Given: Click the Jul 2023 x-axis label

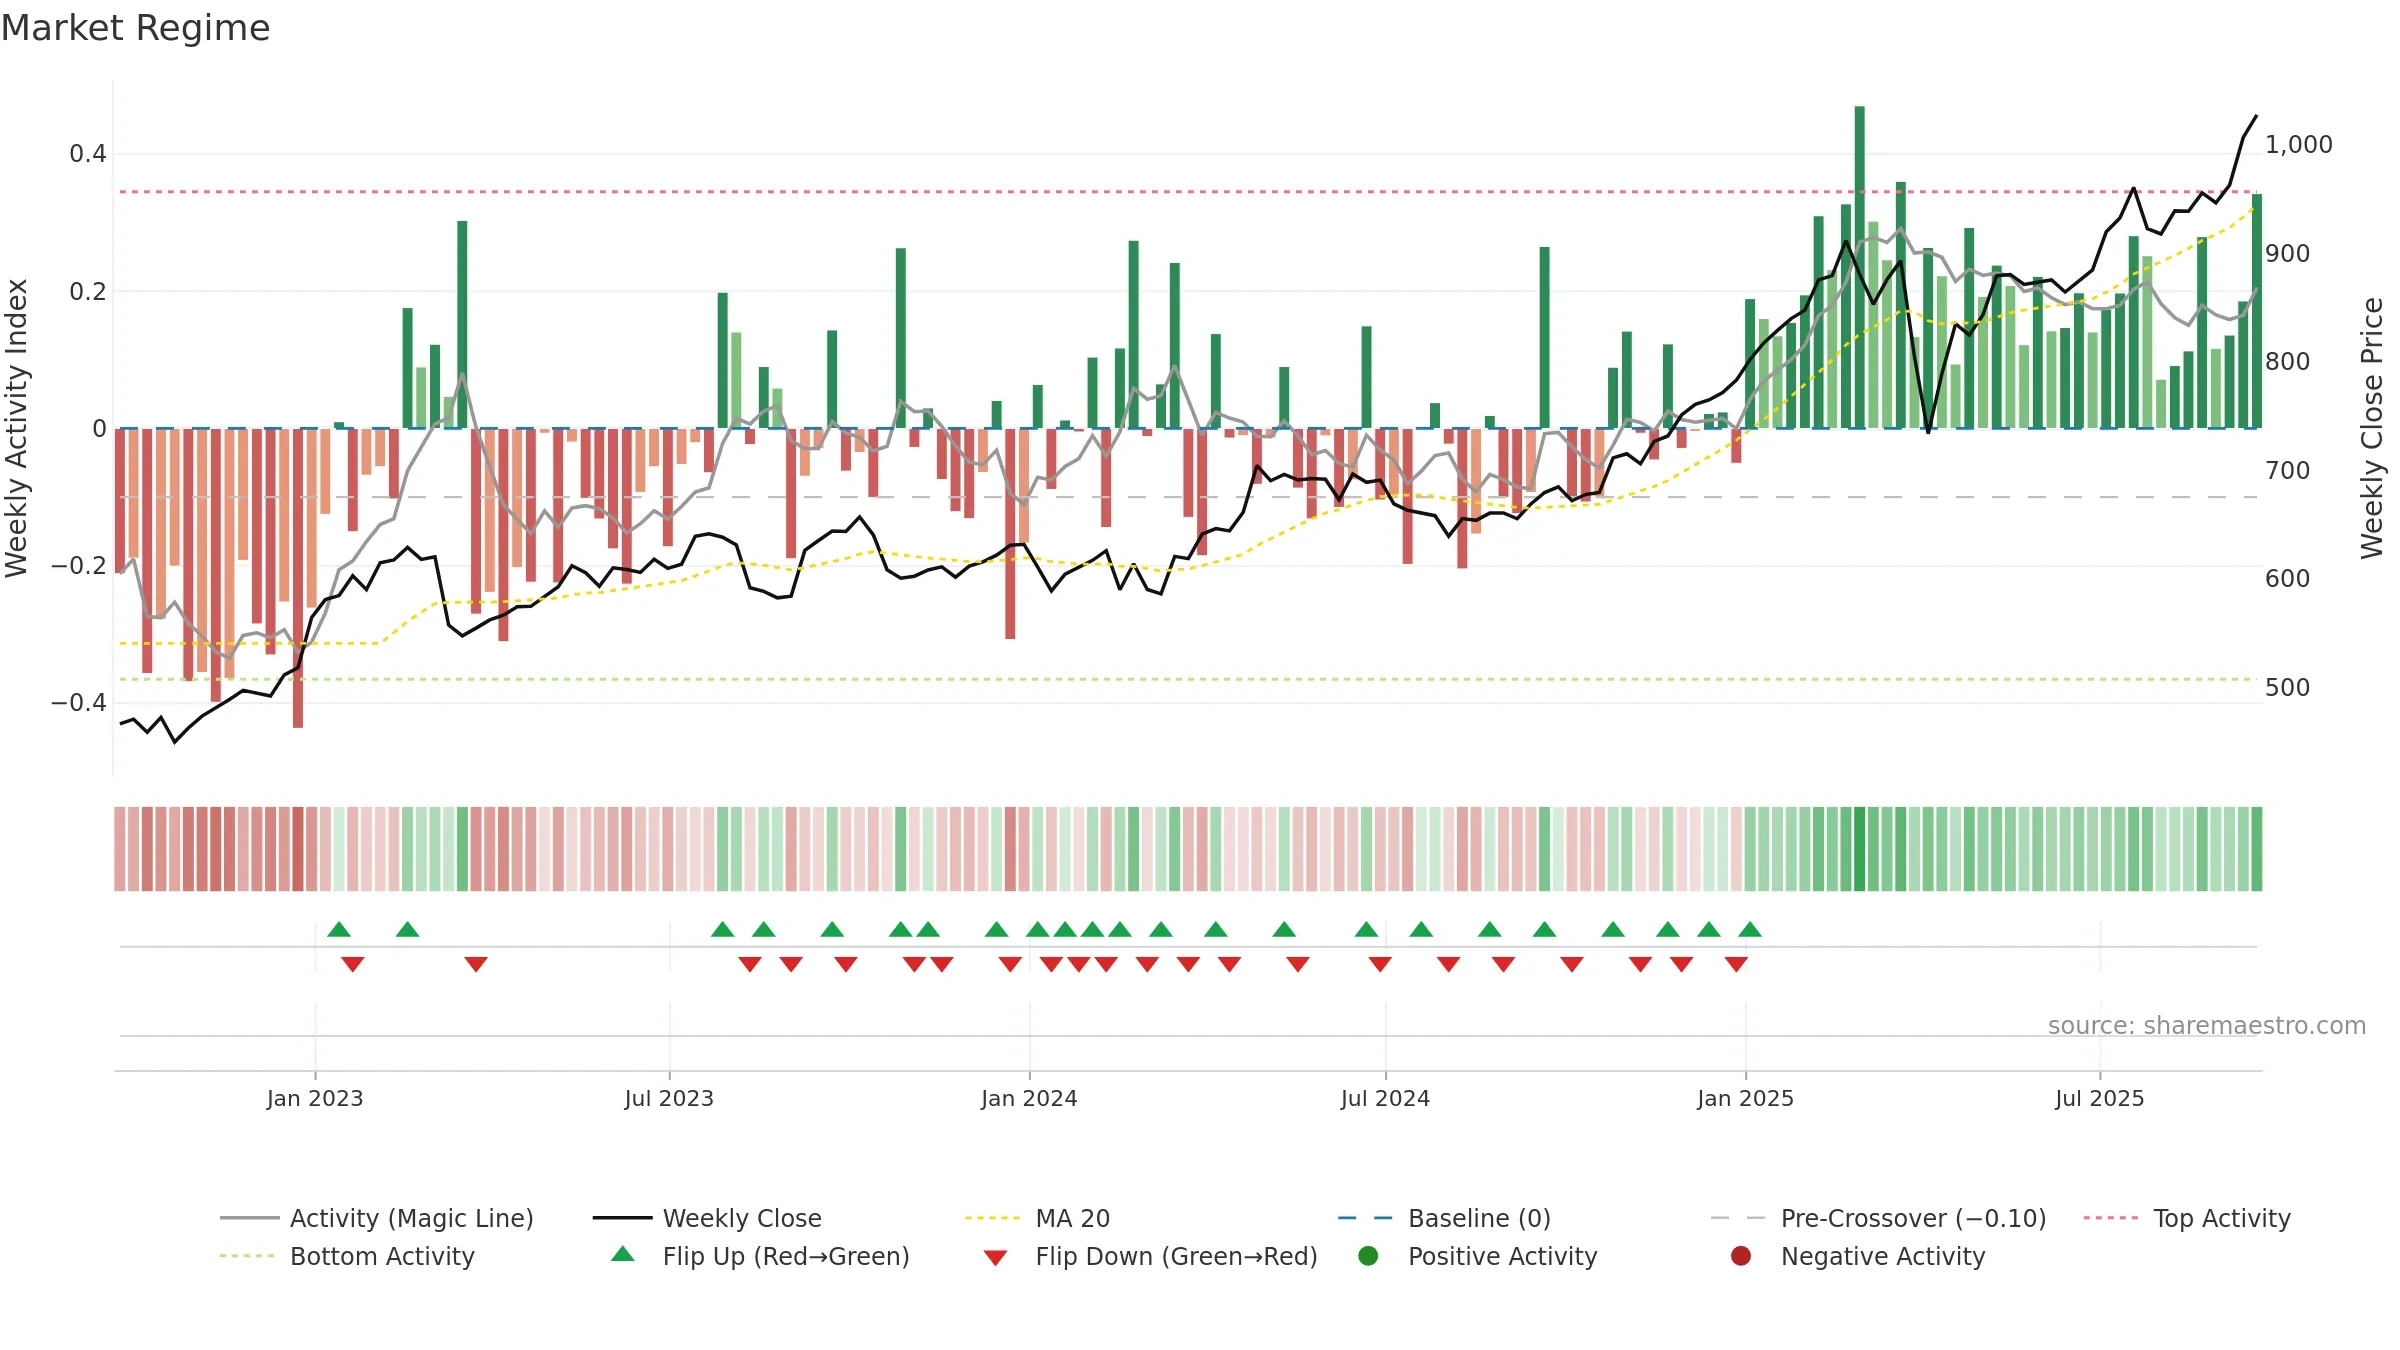Looking at the screenshot, I should click(669, 1098).
